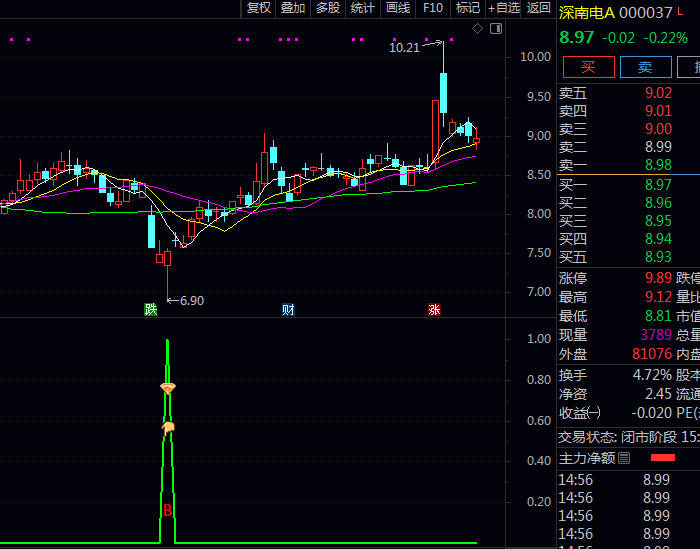Screen dimensions: 700x549
Task: Toggle the side panel layout icon
Action: pos(496,29)
